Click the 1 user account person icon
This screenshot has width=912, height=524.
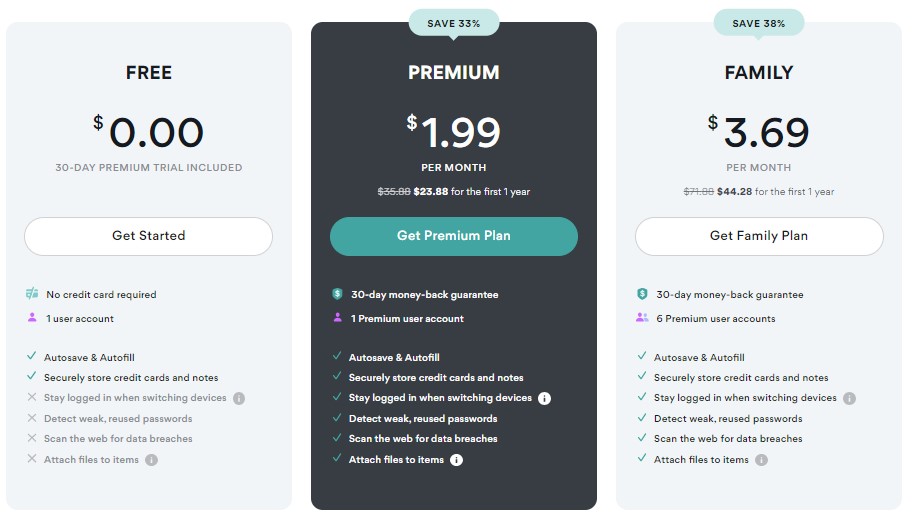32,318
